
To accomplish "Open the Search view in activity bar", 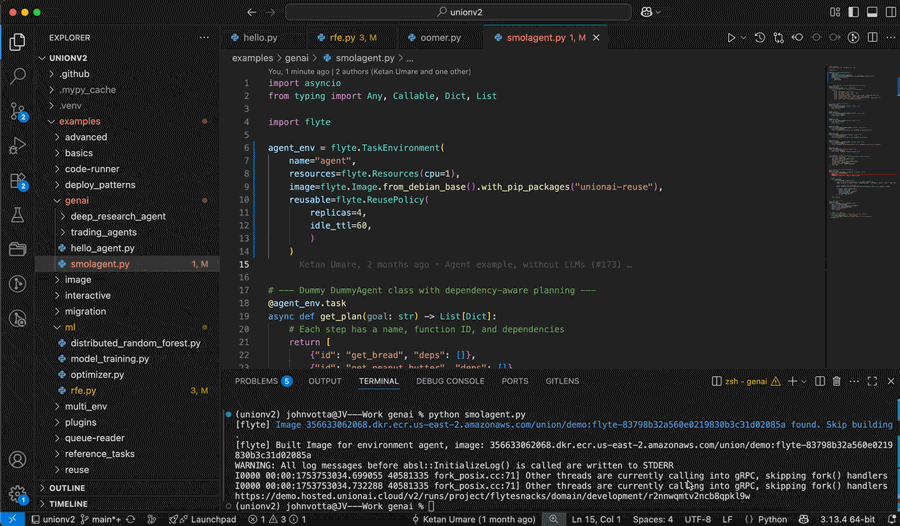I will (17, 76).
